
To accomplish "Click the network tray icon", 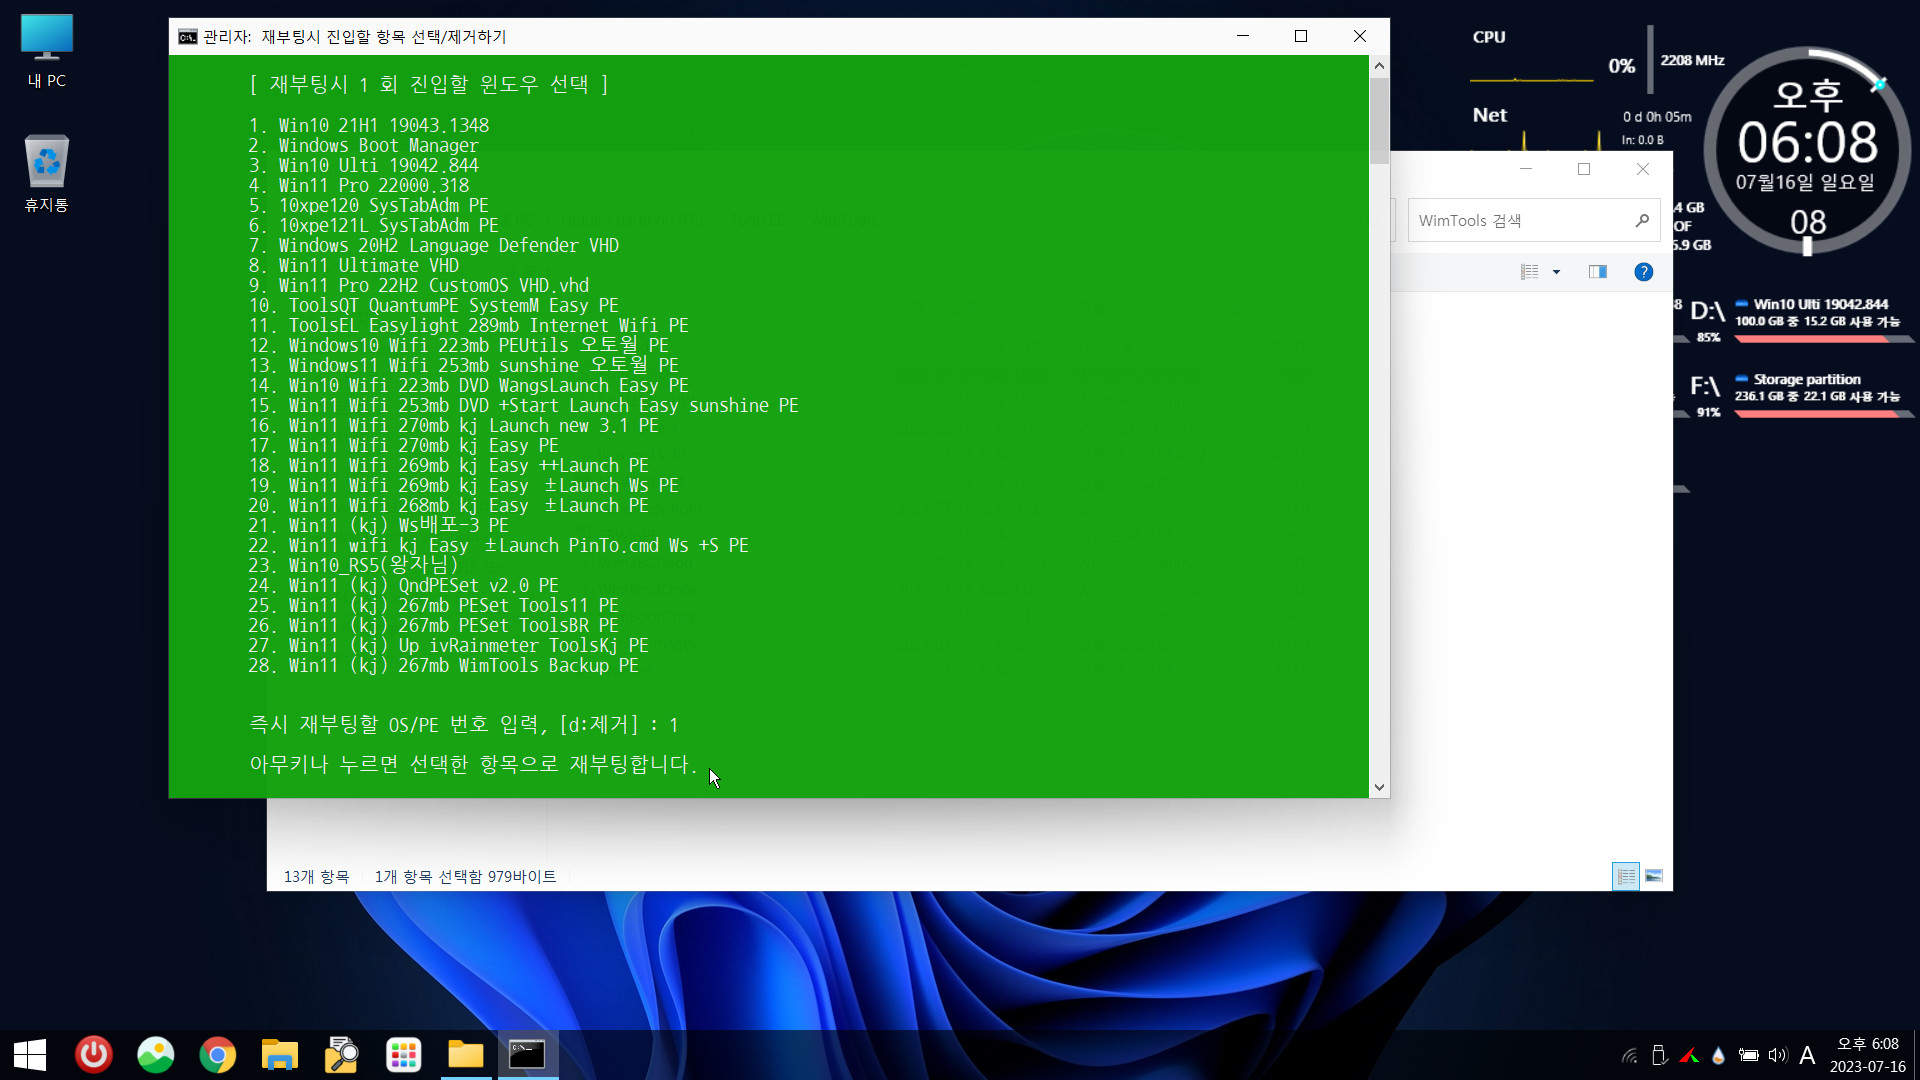I will [x=1630, y=1055].
